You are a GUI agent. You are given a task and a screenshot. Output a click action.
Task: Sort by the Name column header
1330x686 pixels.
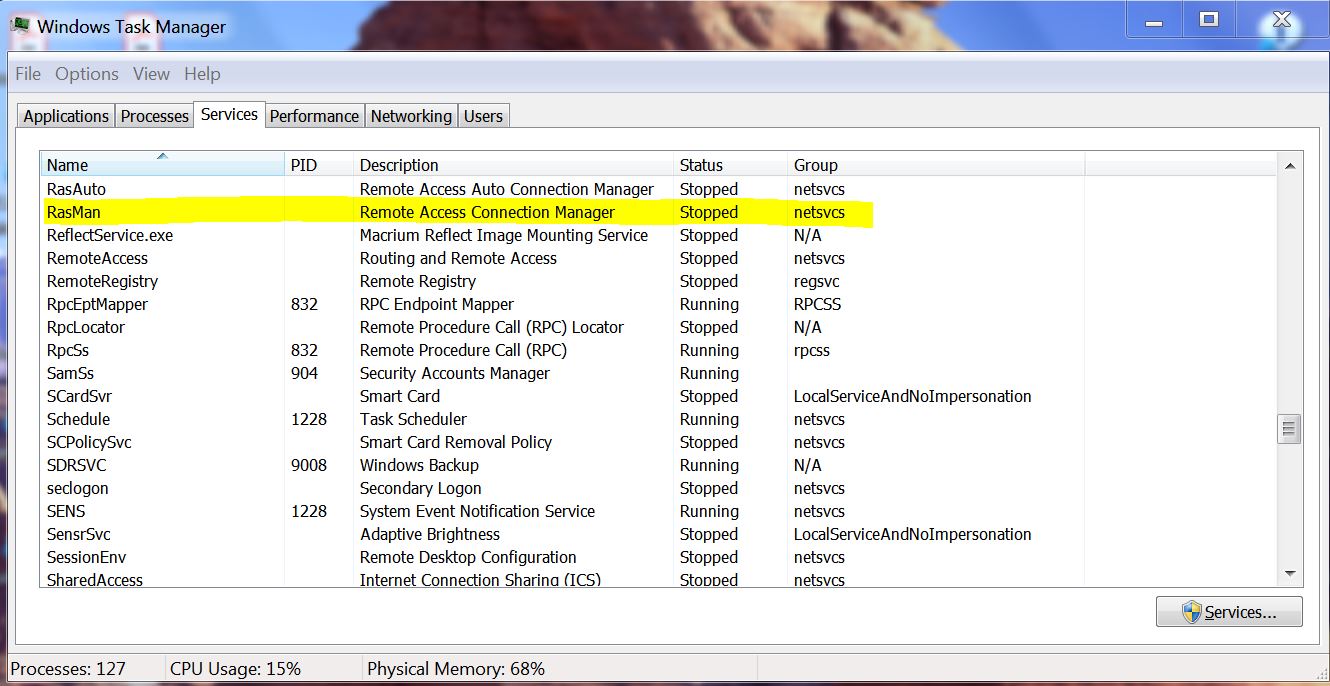(162, 165)
